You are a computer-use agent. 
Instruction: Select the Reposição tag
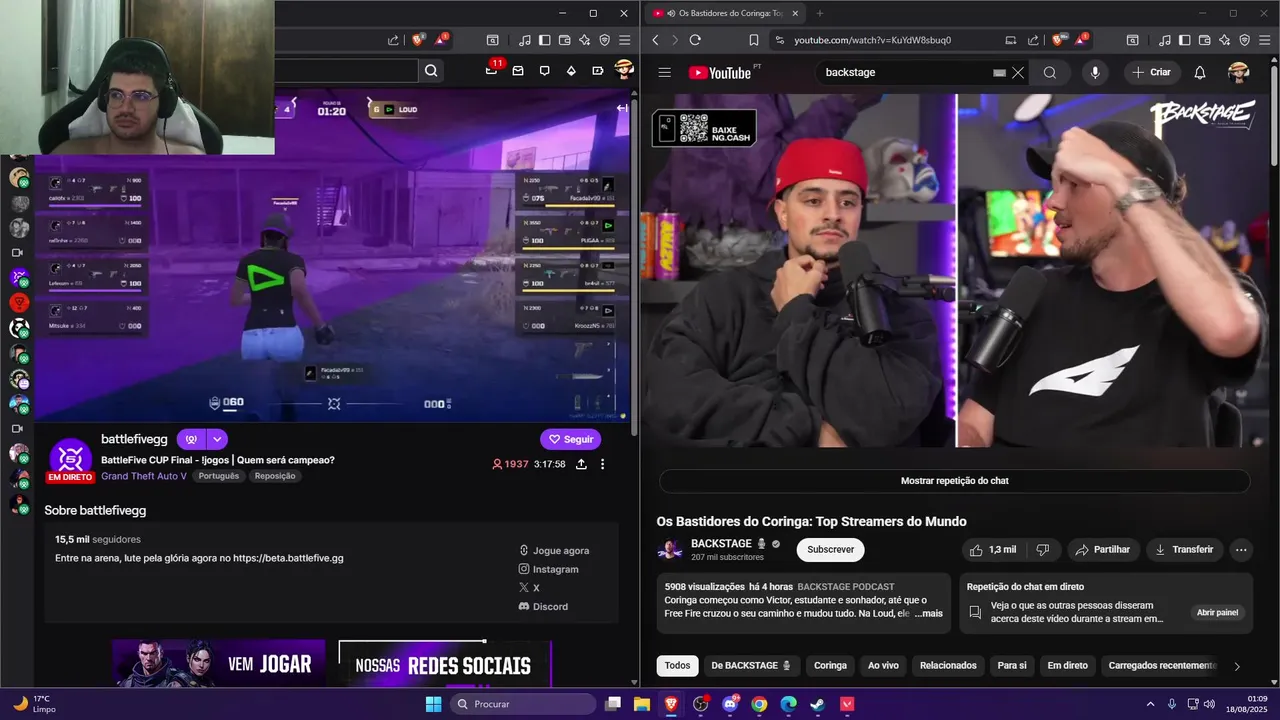pyautogui.click(x=275, y=476)
